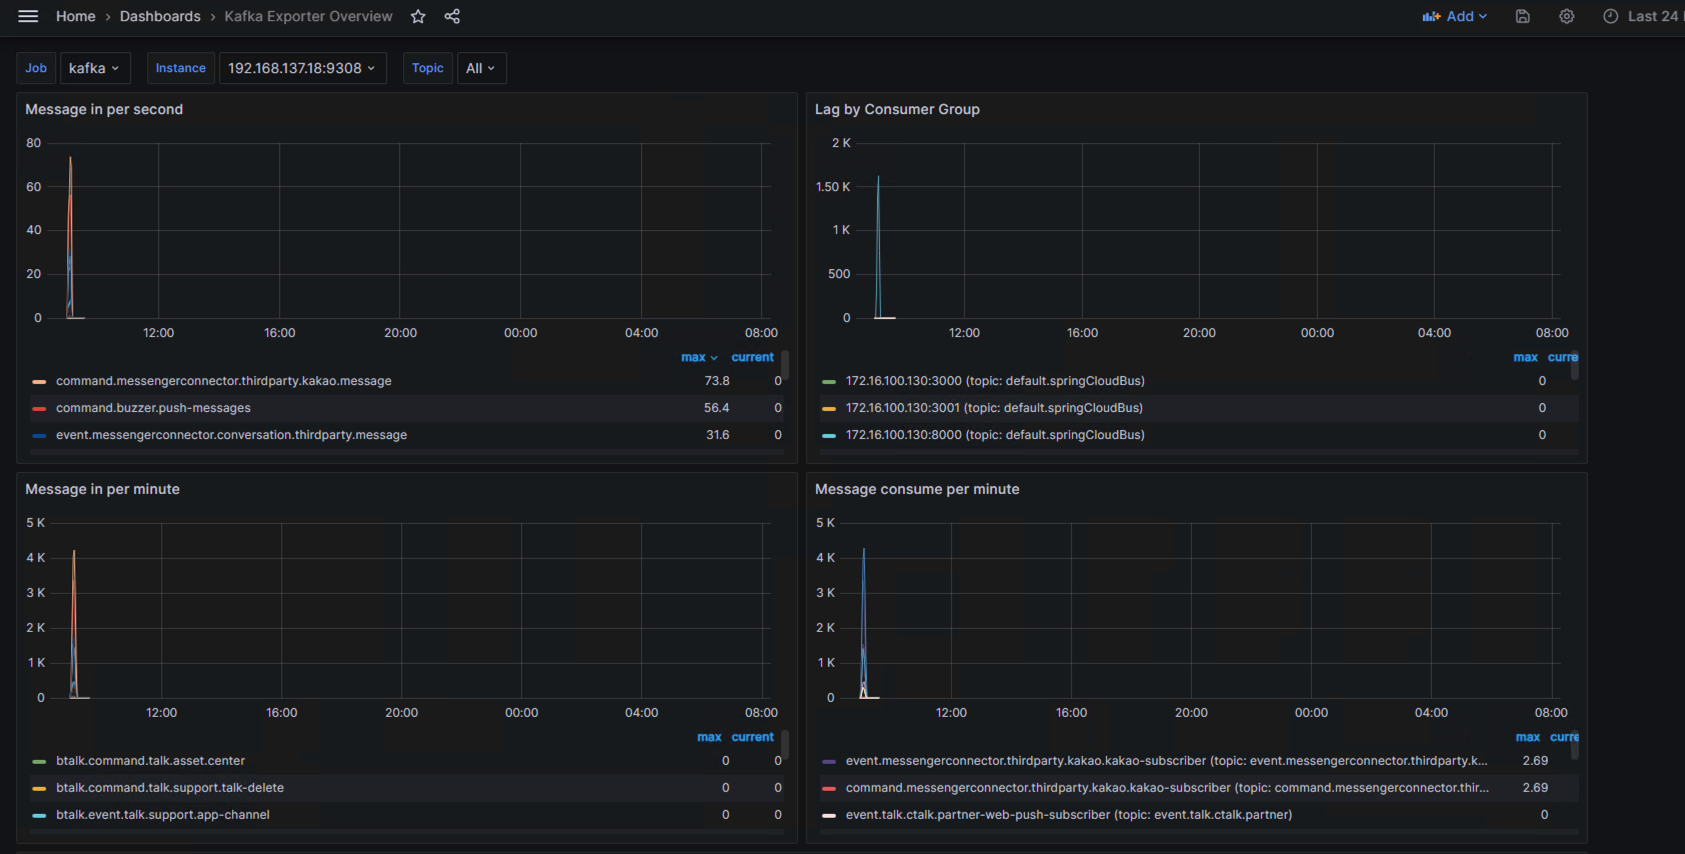Viewport: 1685px width, 854px height.
Task: Star the Kafka Exporter Overview dashboard
Action: tap(418, 16)
